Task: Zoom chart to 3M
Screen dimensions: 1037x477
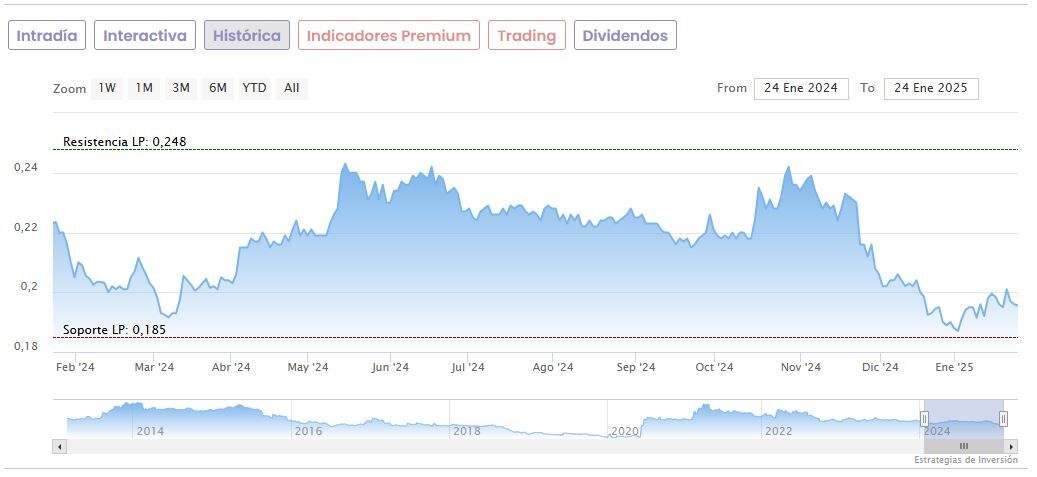Action: [x=181, y=88]
